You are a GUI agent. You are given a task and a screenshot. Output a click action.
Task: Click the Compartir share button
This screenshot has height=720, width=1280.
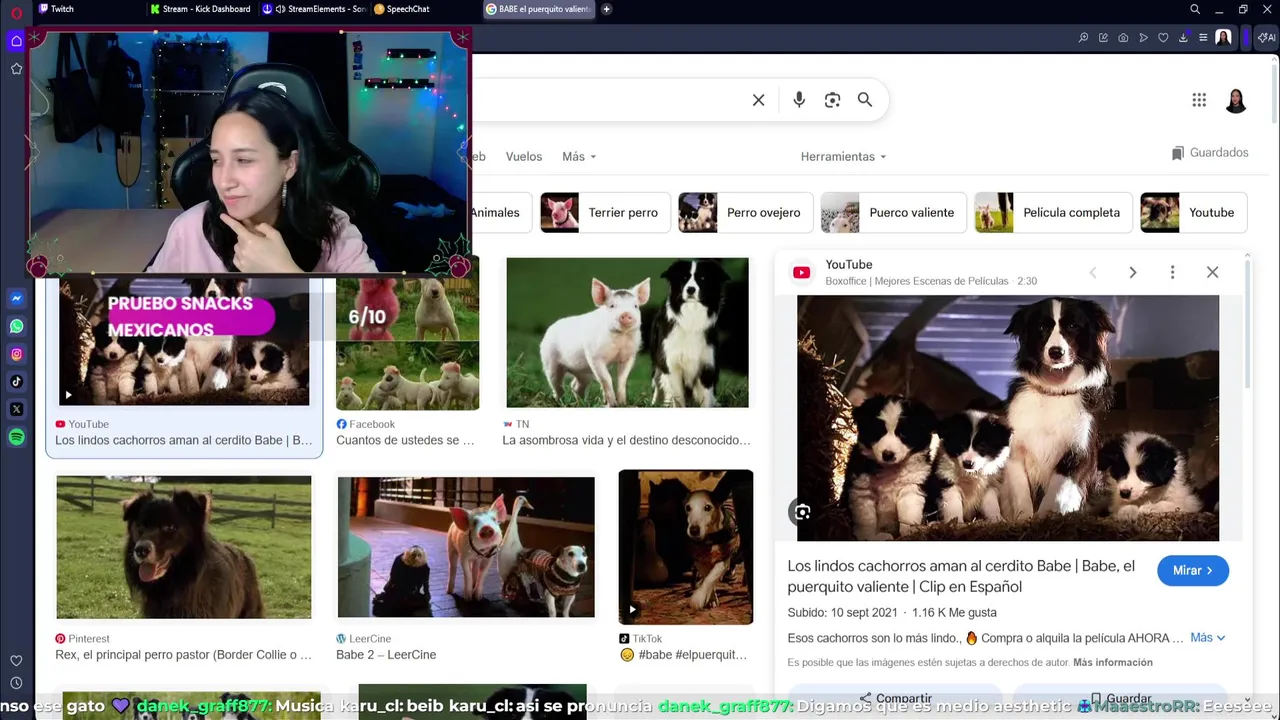coord(895,698)
